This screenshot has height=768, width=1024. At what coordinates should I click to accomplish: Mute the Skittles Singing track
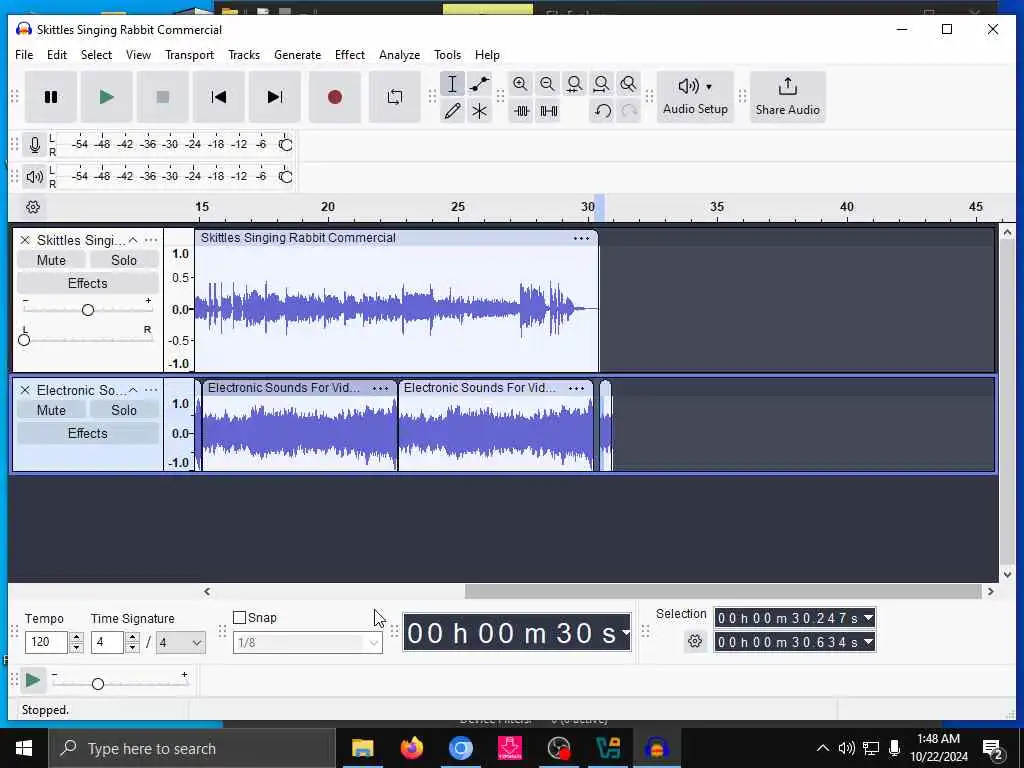51,260
